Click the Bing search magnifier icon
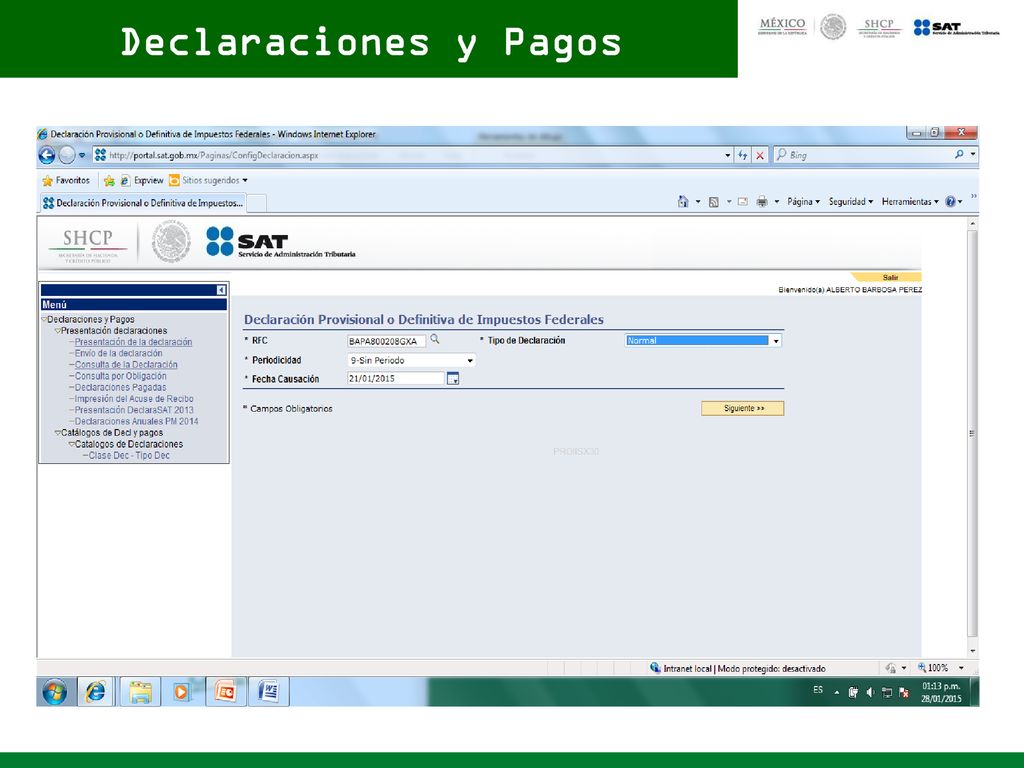The width and height of the screenshot is (1024, 768). click(x=959, y=155)
